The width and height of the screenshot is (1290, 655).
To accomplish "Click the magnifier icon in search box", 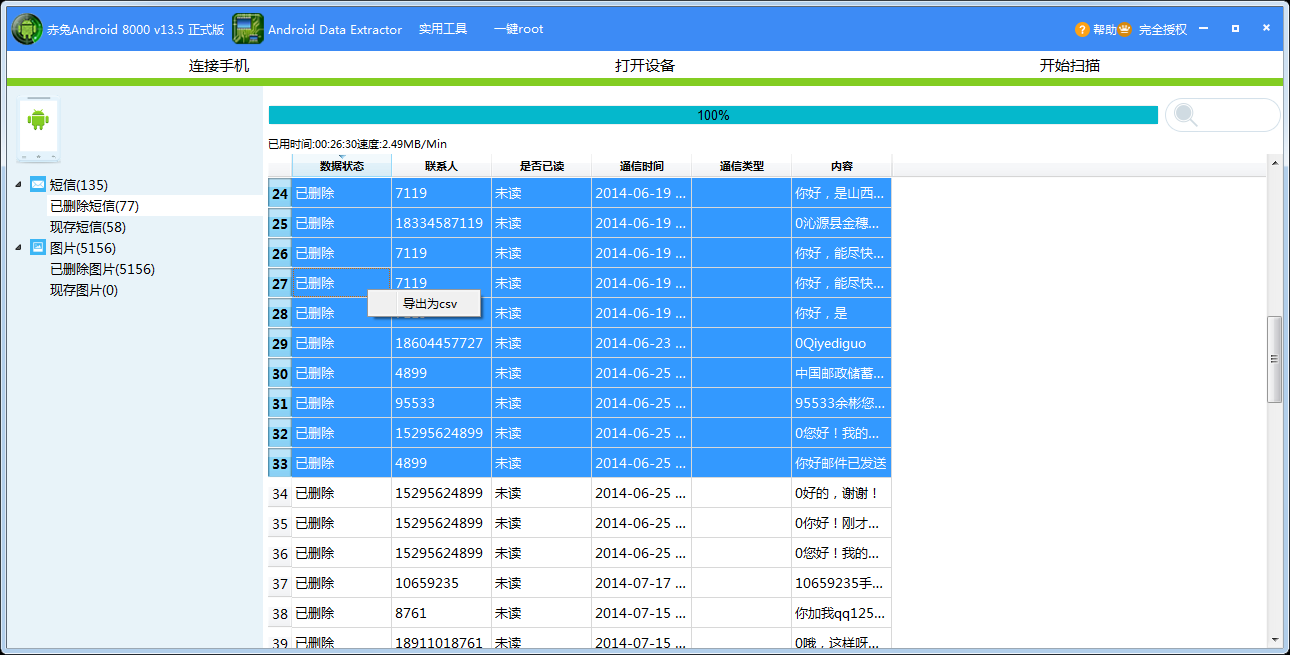I will (x=1186, y=115).
